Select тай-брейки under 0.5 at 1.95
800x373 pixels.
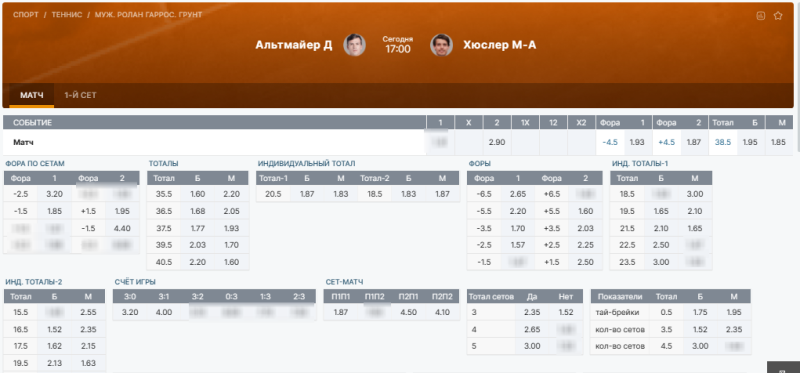[734, 312]
